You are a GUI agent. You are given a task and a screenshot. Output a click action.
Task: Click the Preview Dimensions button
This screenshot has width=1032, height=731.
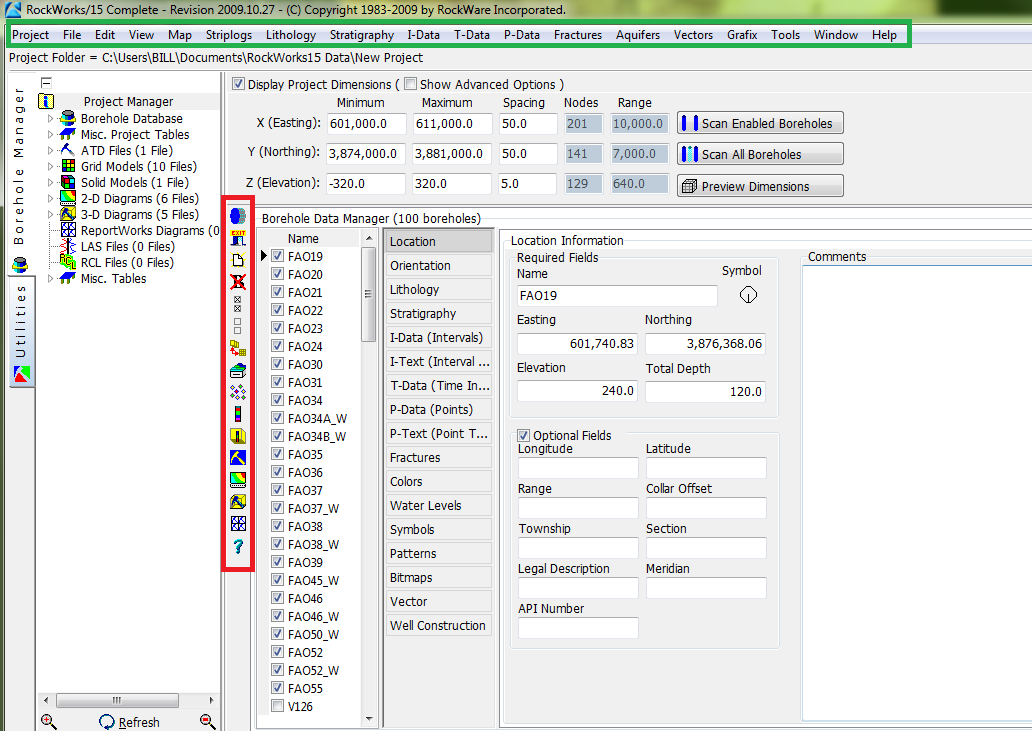point(760,186)
